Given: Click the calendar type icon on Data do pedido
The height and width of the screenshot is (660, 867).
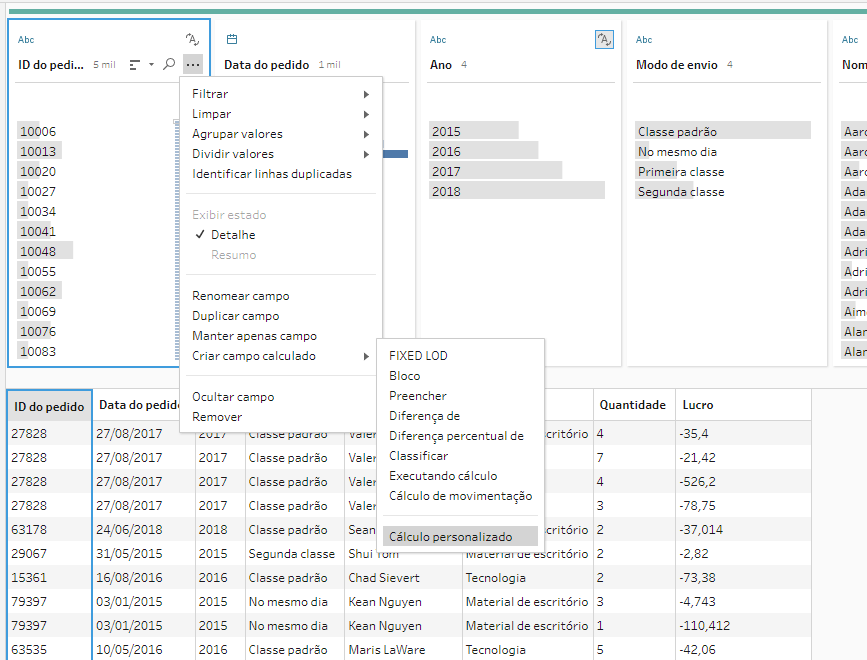Looking at the screenshot, I should [x=231, y=40].
